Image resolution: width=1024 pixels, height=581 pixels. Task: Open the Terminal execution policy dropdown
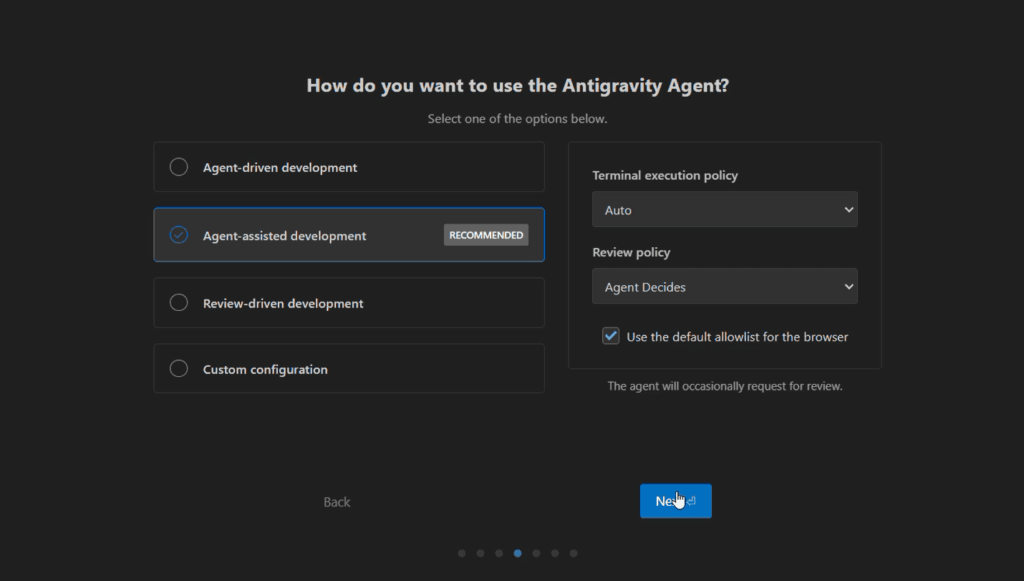[x=724, y=210]
